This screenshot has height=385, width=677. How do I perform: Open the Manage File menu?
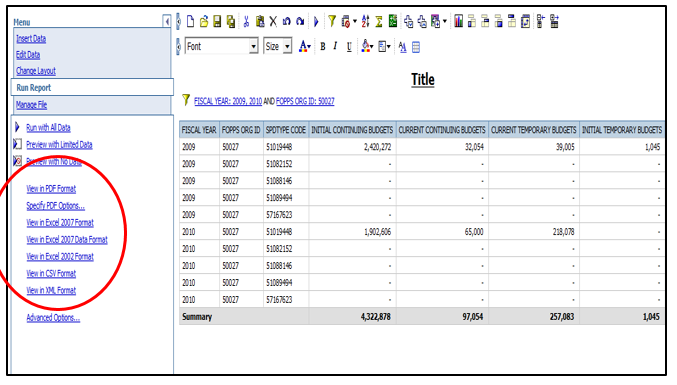coord(31,105)
